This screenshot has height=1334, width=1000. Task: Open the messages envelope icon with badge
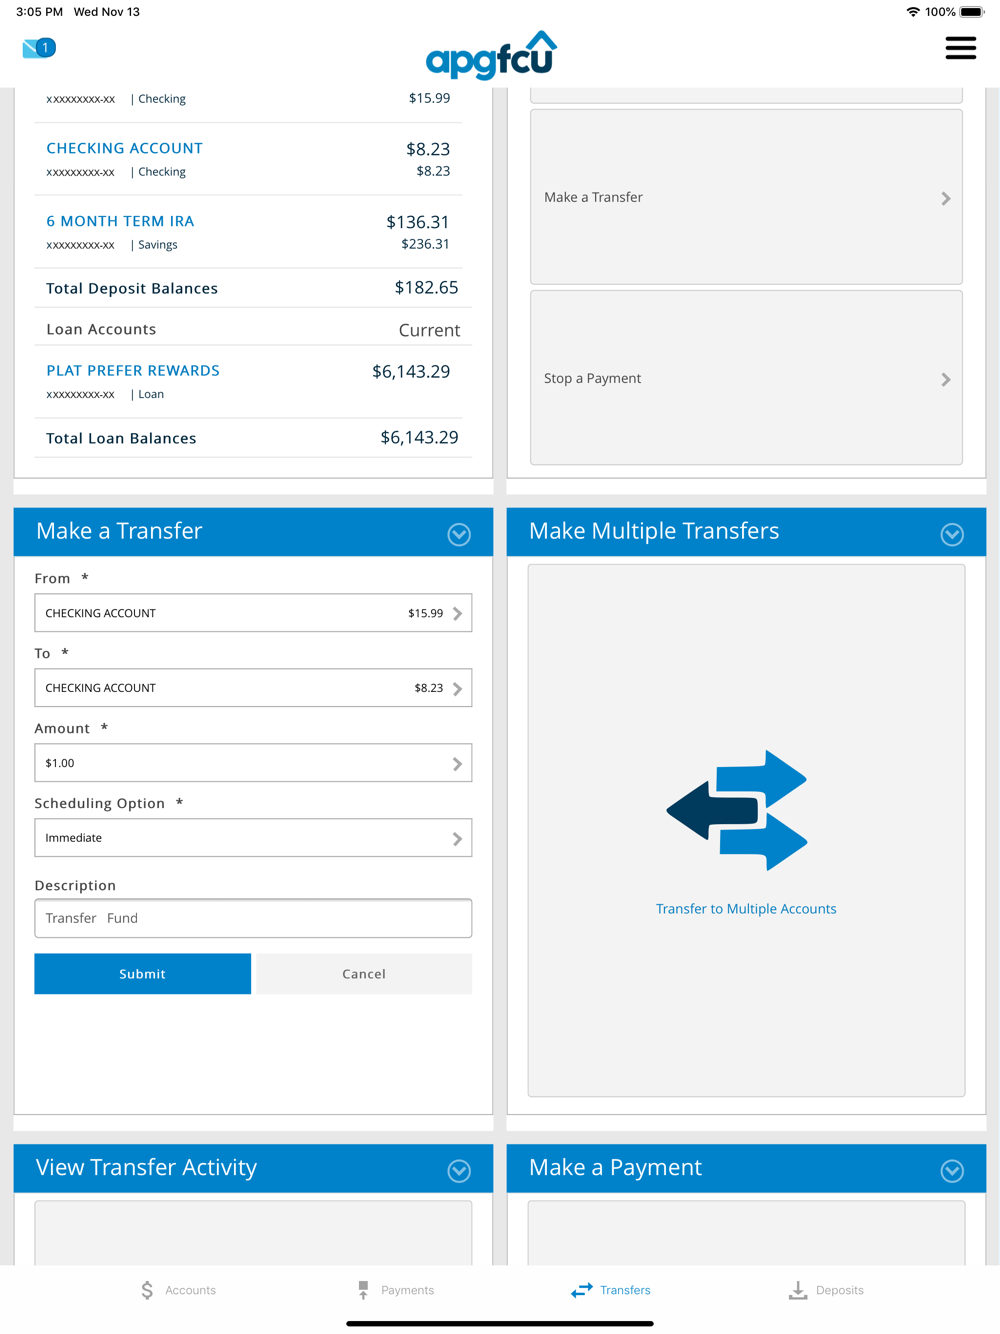coord(39,48)
